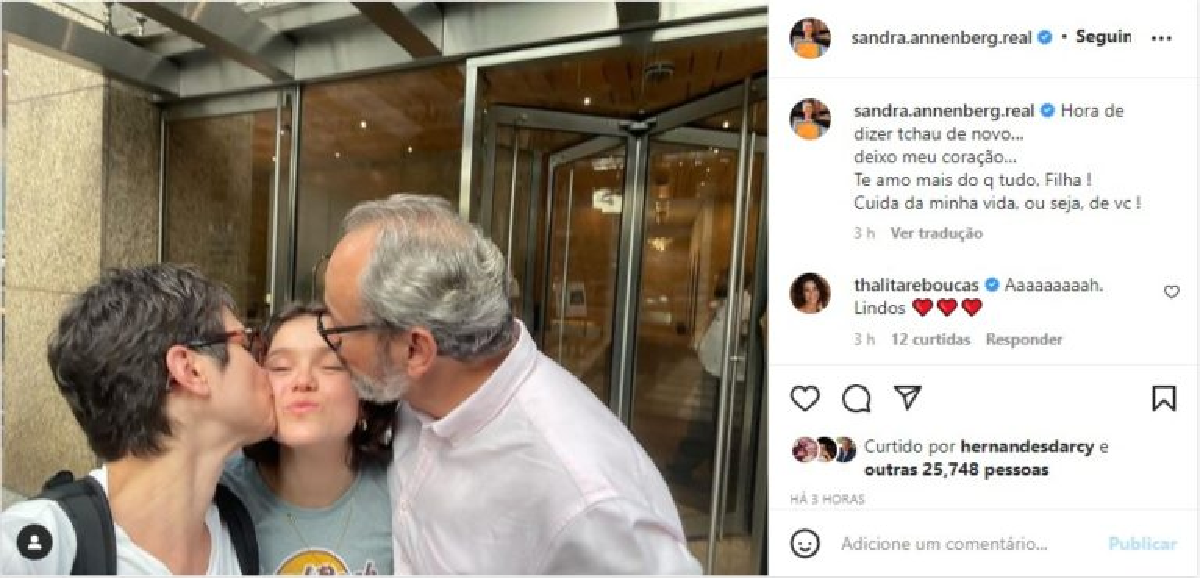
Task: Show list of outras 25,748 pessoas
Action: coord(956,469)
